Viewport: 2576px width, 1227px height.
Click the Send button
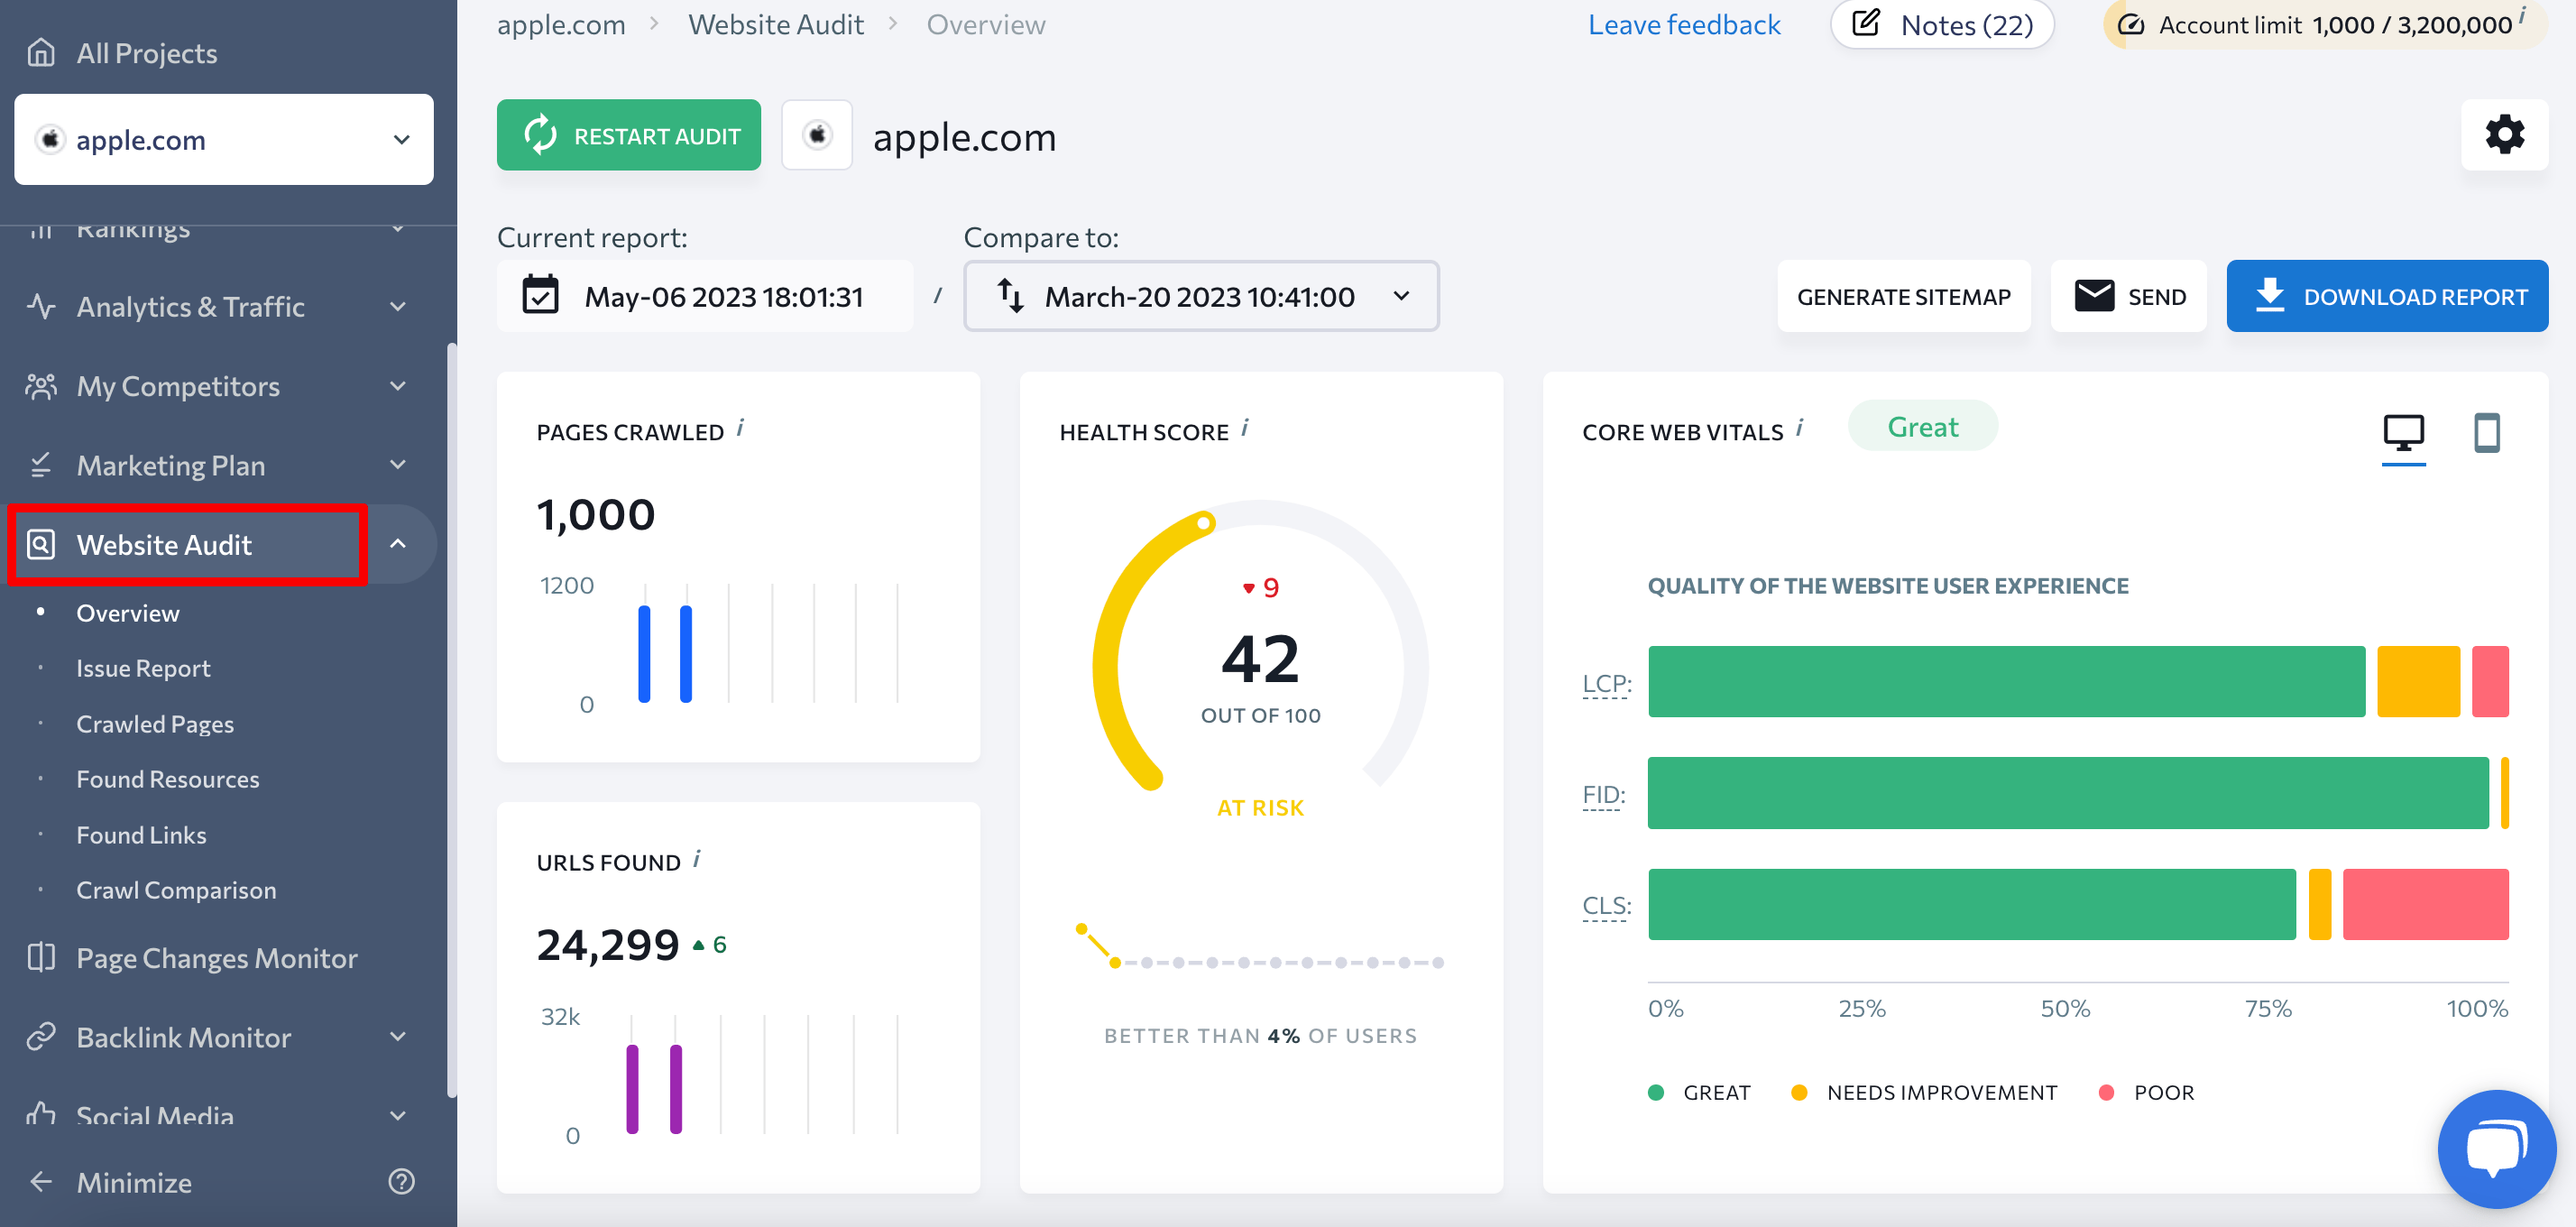pyautogui.click(x=2128, y=296)
